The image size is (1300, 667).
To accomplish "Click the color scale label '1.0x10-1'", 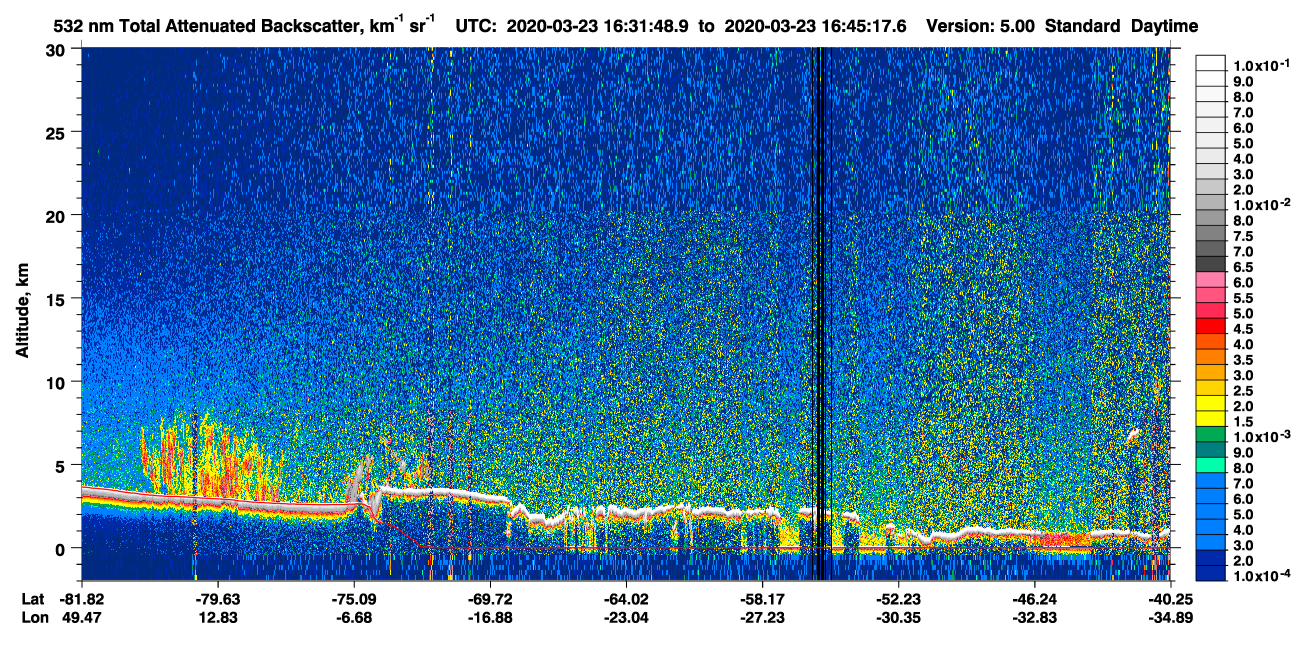I will [1262, 65].
